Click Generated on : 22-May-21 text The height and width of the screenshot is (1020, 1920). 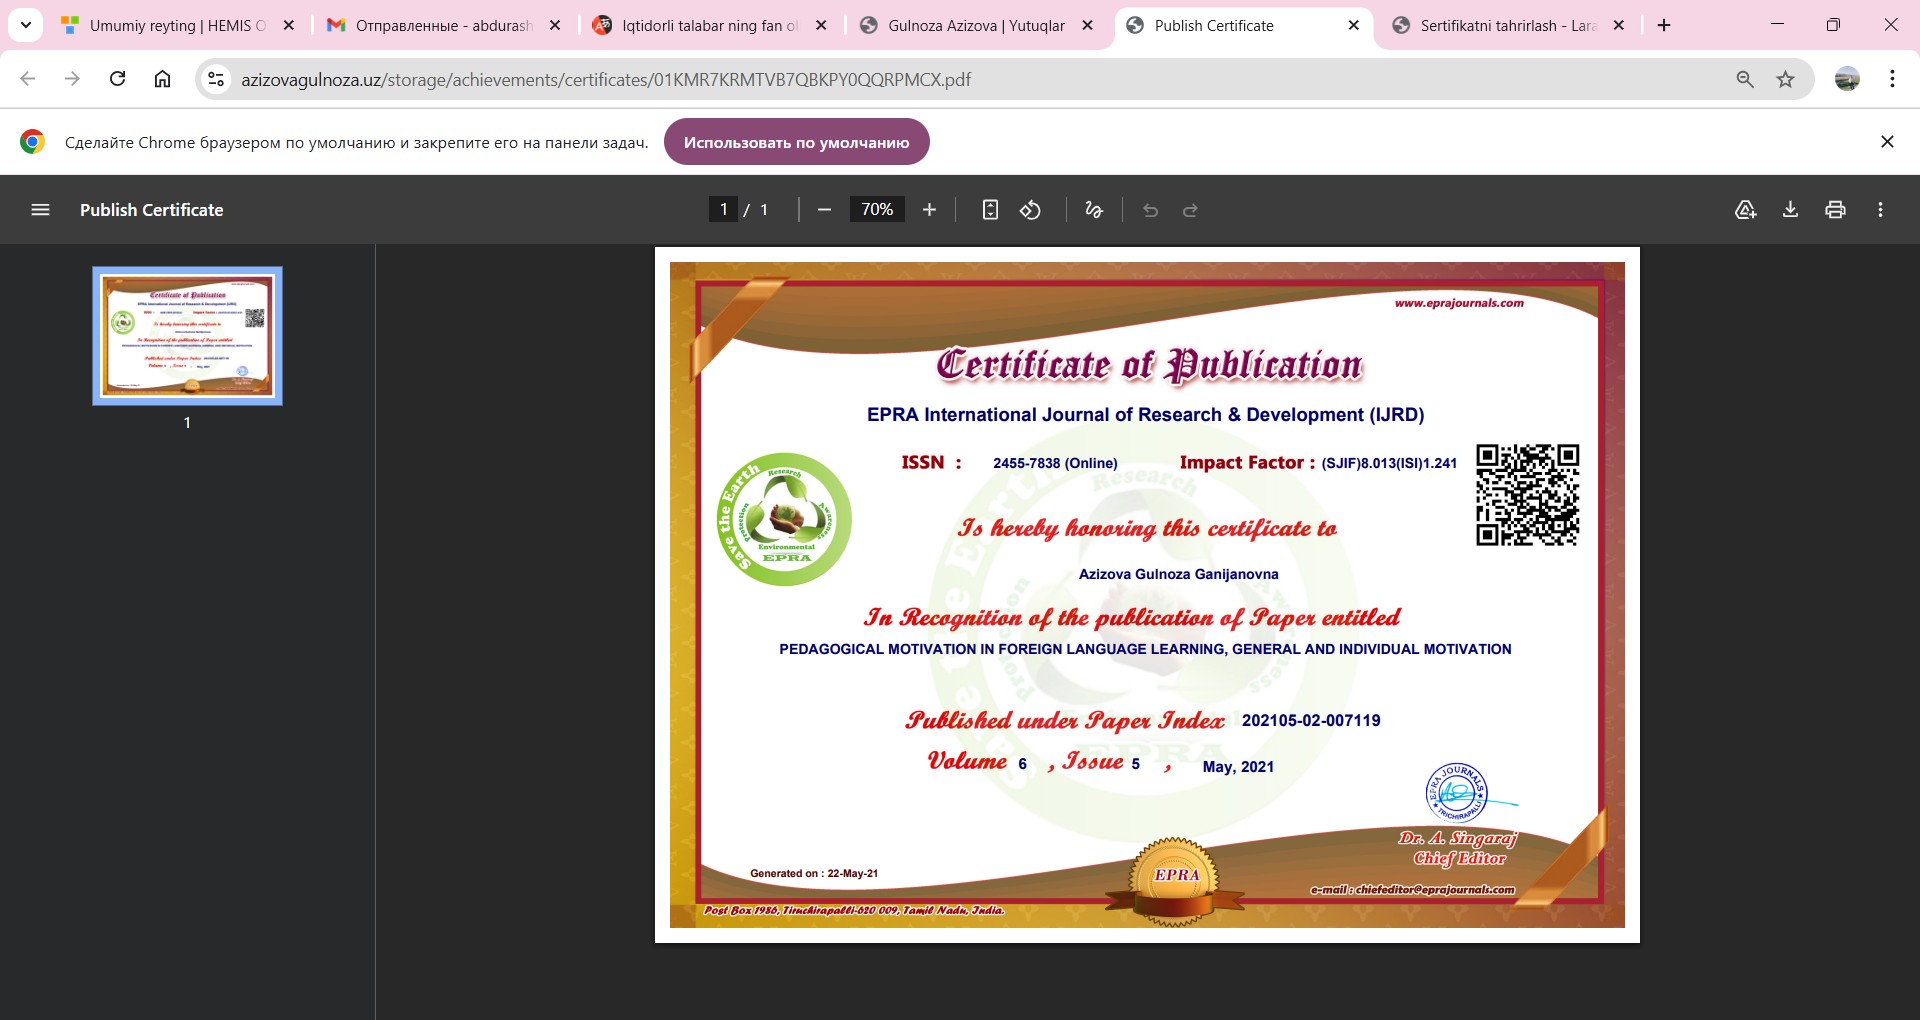pyautogui.click(x=814, y=873)
